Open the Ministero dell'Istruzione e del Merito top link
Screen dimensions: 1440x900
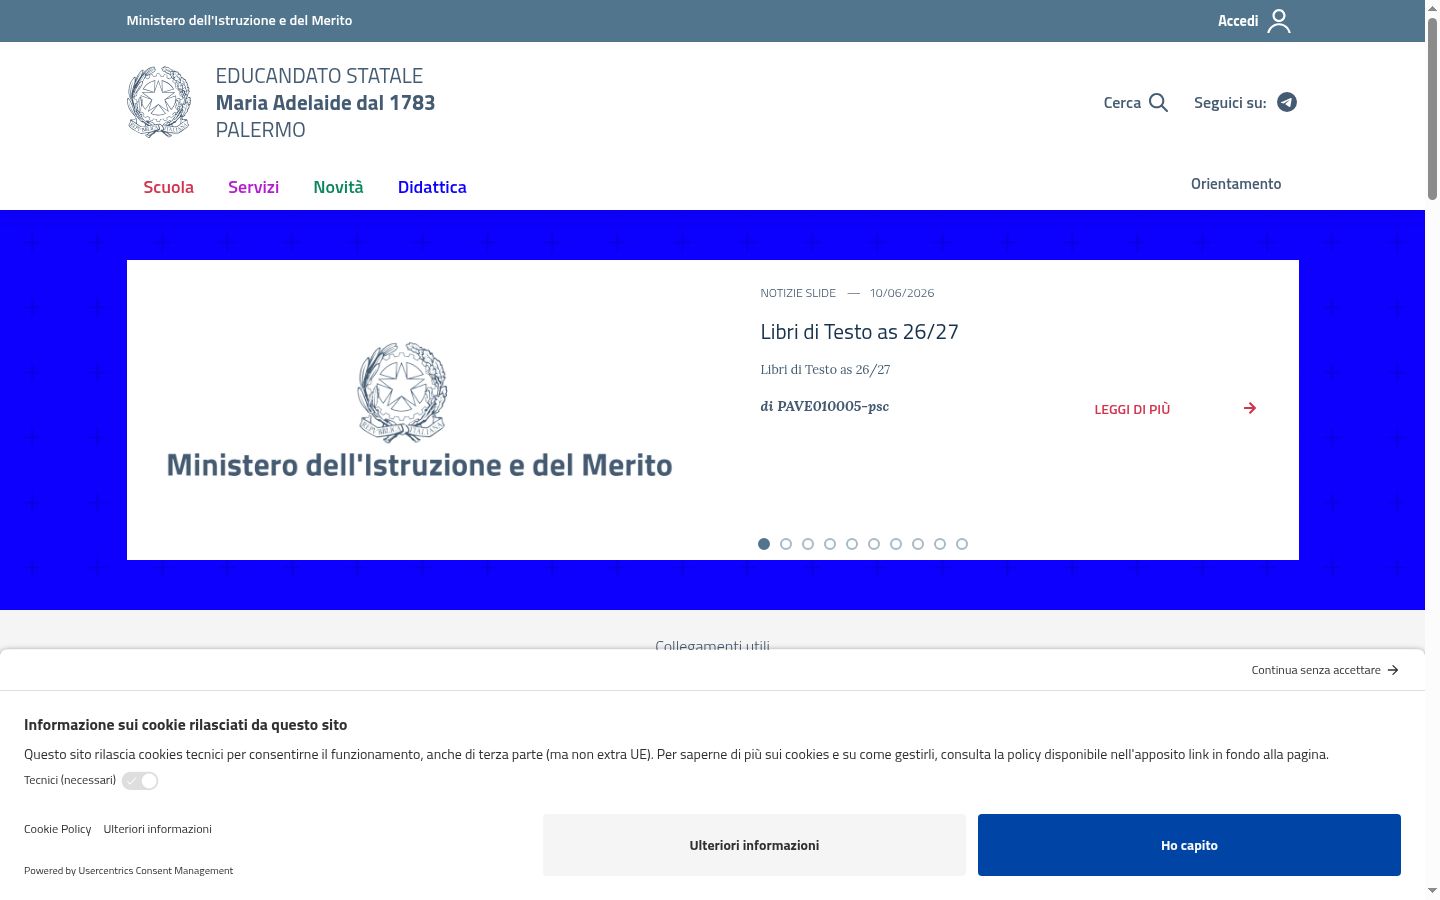pyautogui.click(x=239, y=20)
